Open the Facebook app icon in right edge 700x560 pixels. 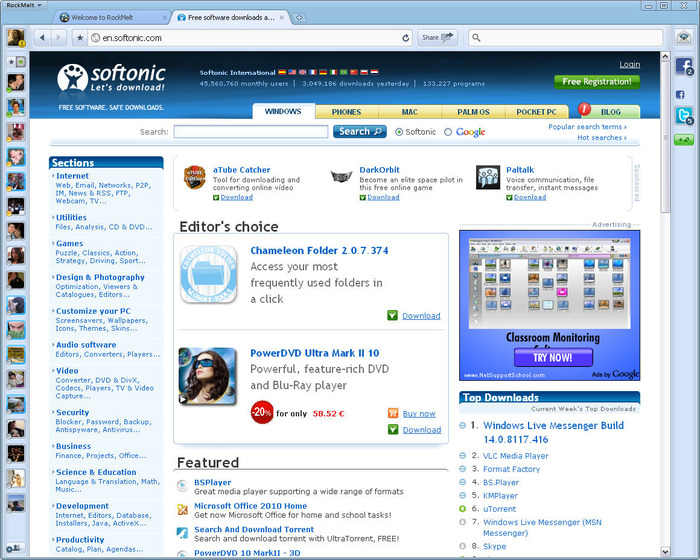point(684,67)
